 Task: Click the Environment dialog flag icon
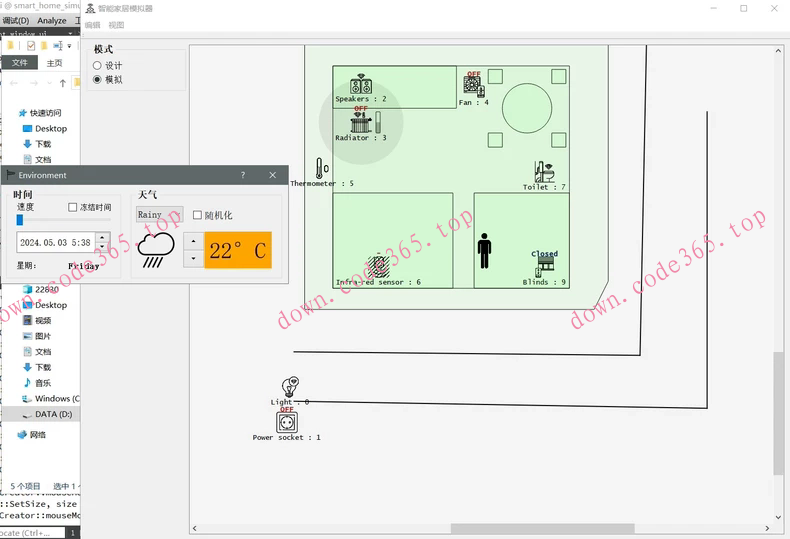[x=11, y=175]
